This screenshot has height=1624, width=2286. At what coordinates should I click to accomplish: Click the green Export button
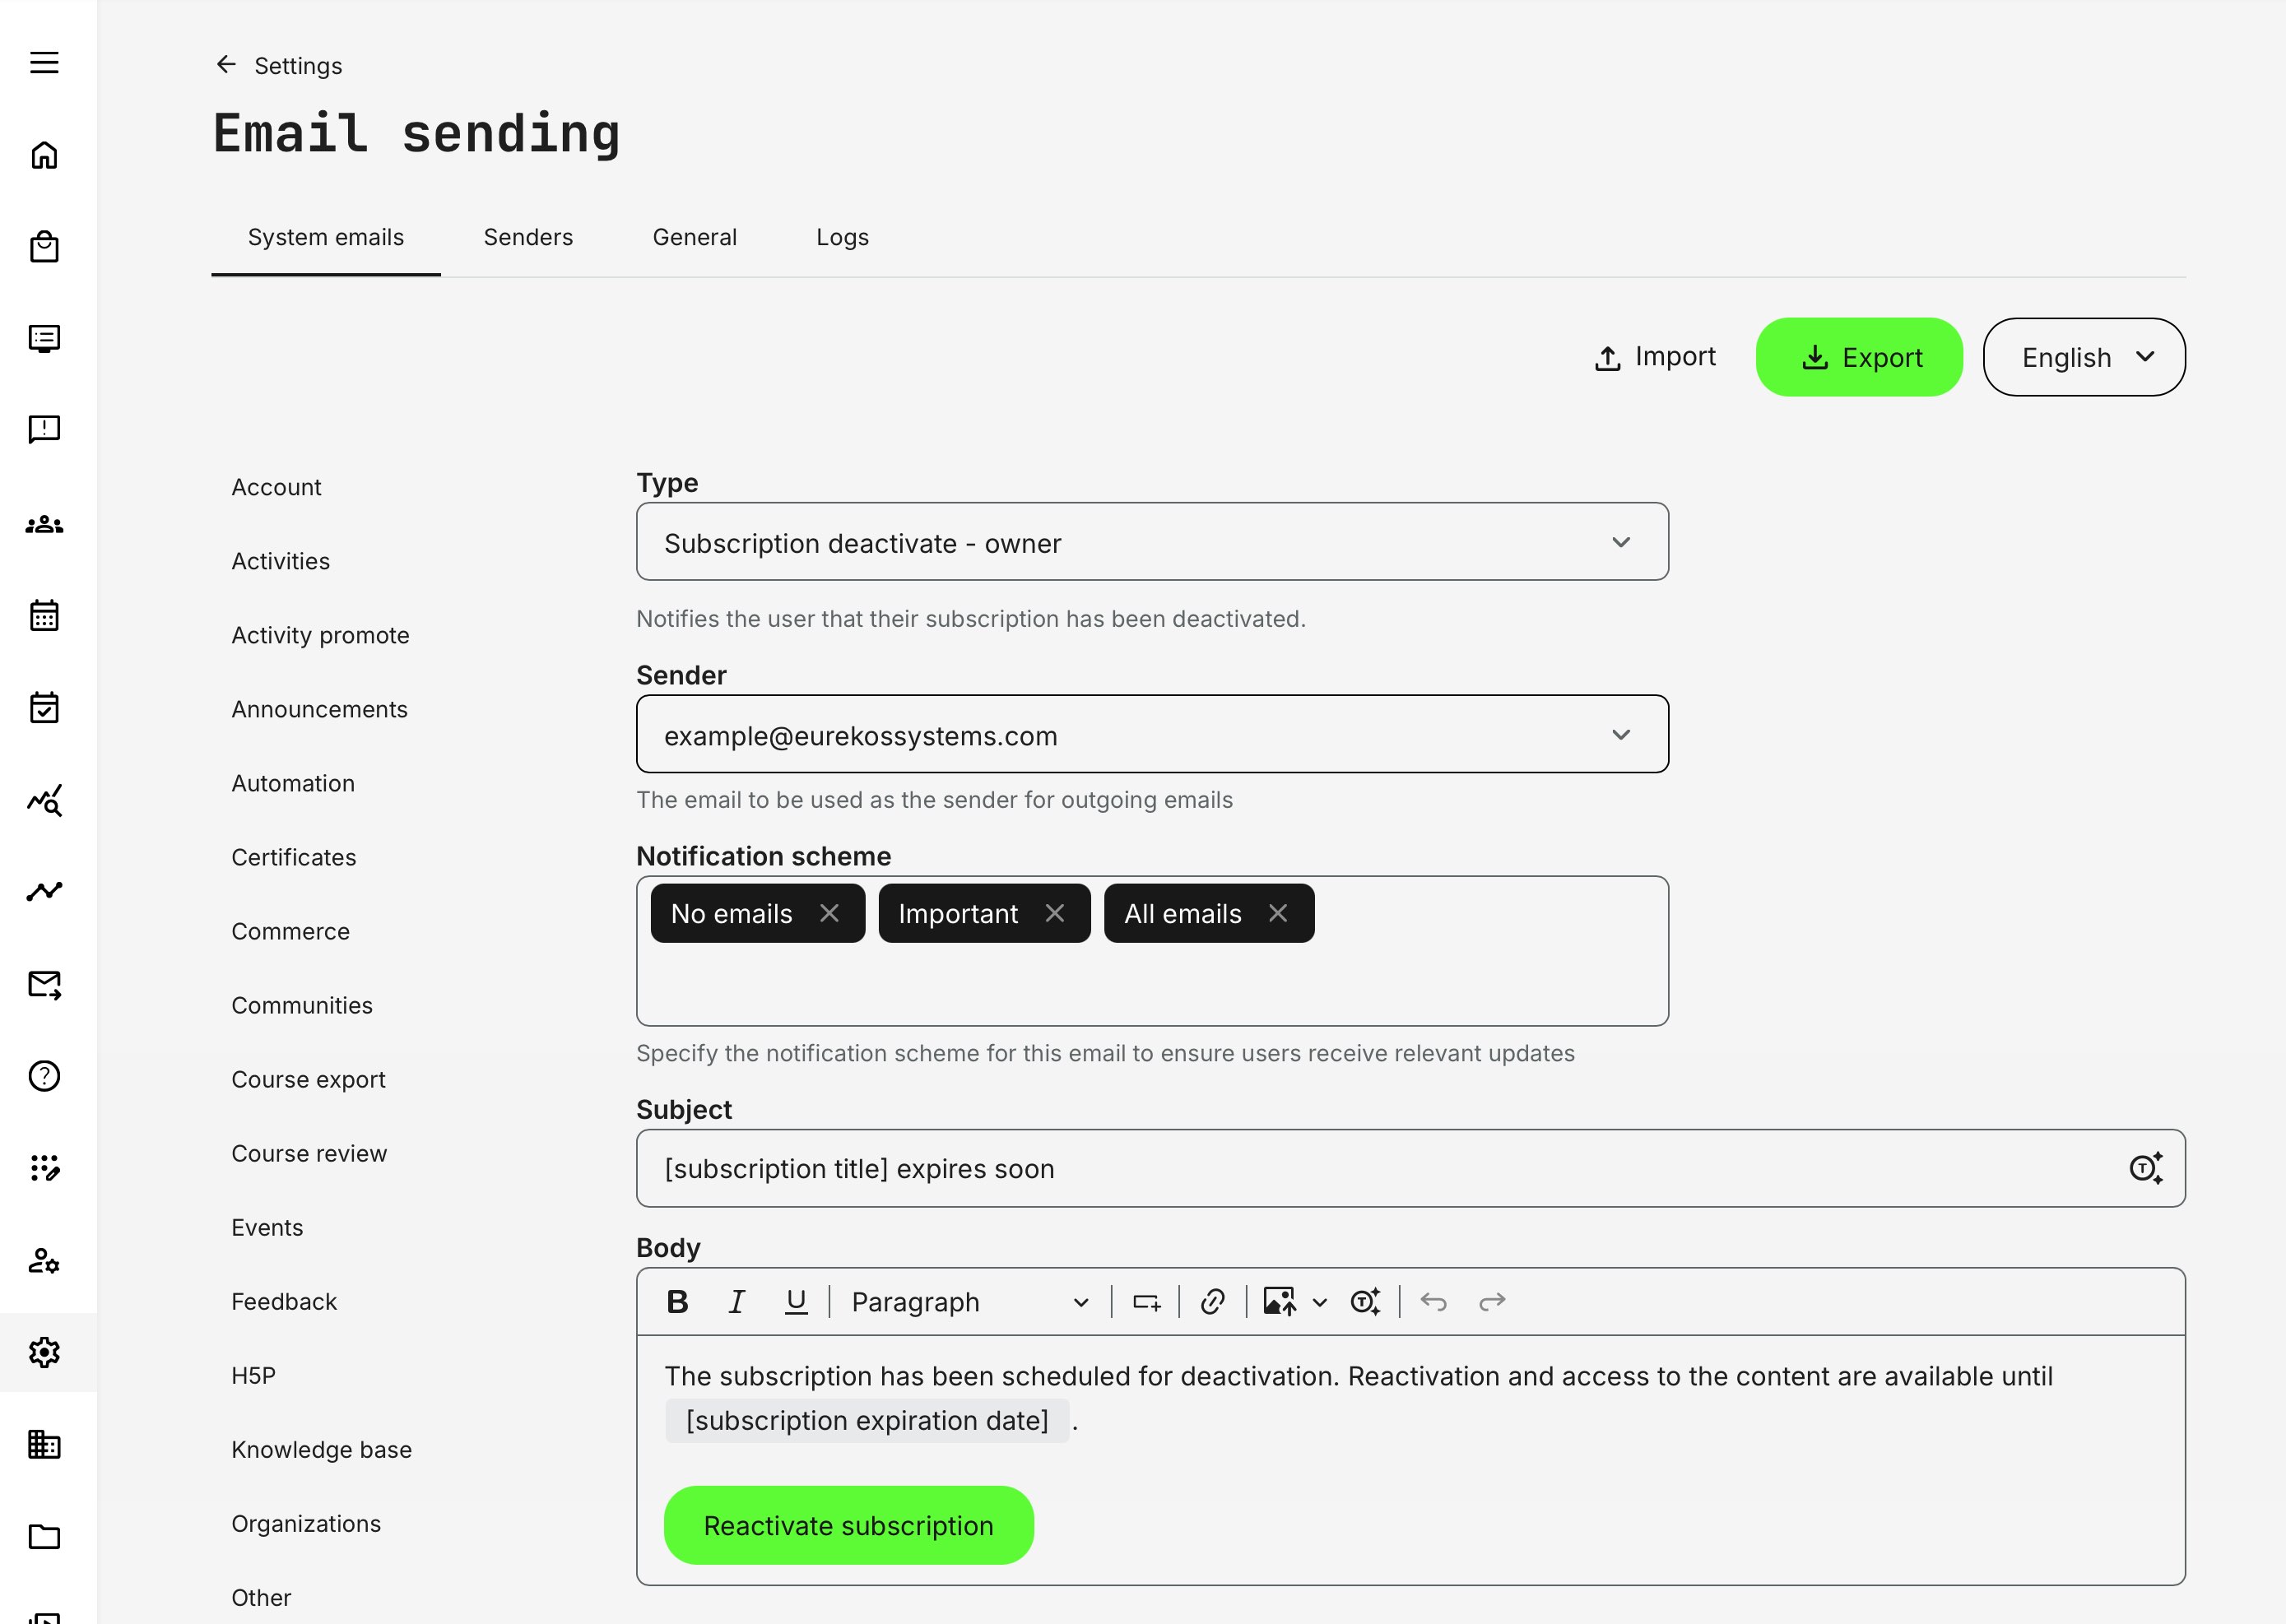pos(1859,357)
